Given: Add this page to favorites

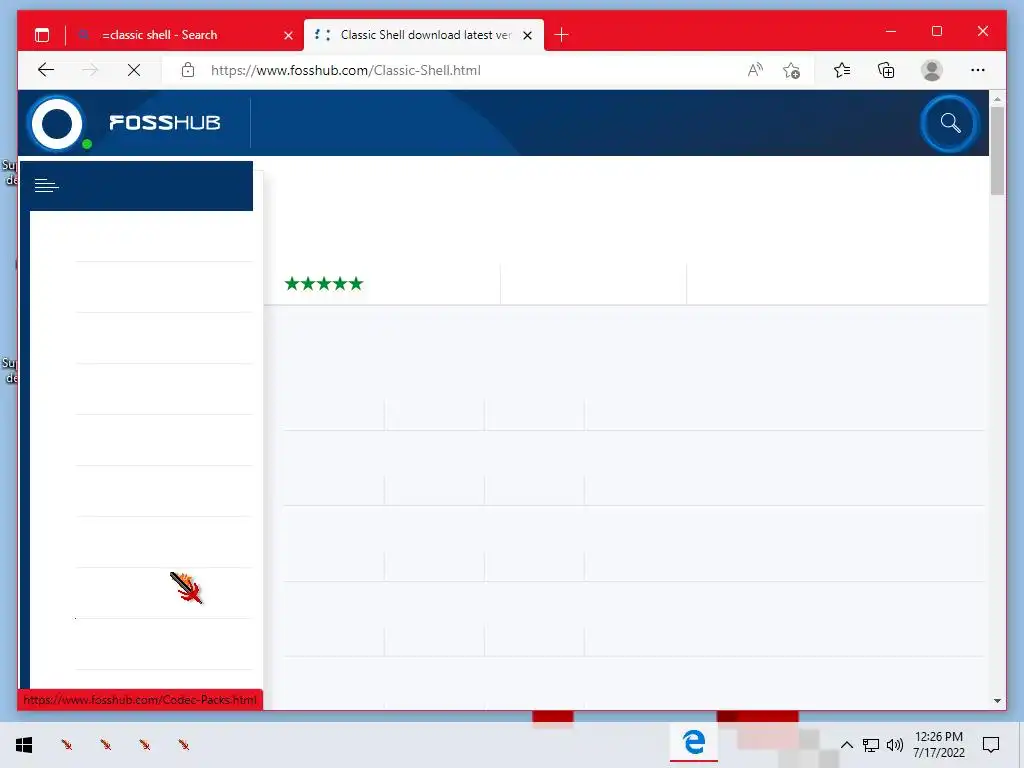Looking at the screenshot, I should (792, 70).
